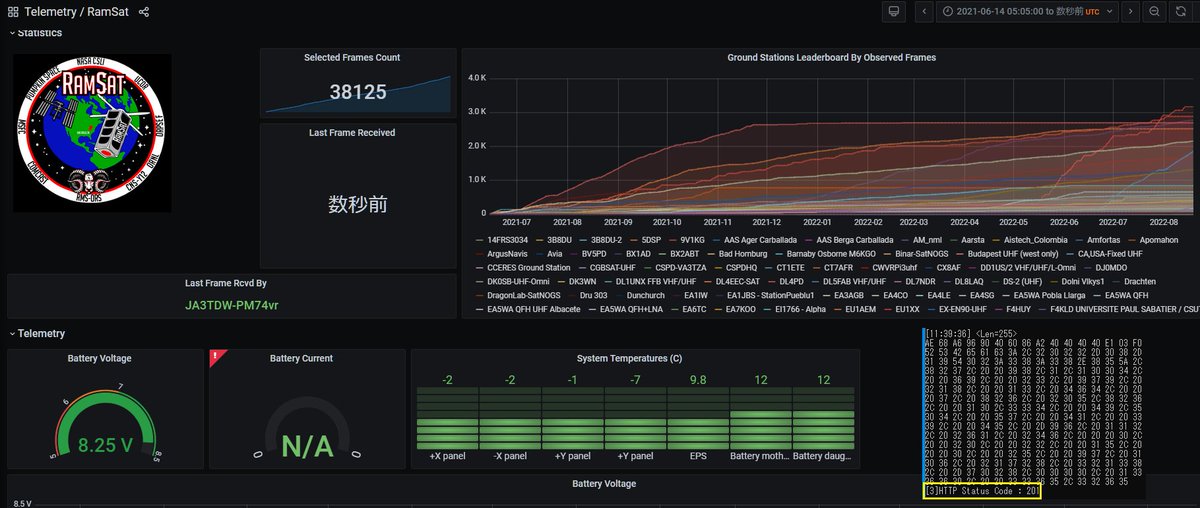
Task: Open the Last Frame Received panel menu
Action: (352, 132)
